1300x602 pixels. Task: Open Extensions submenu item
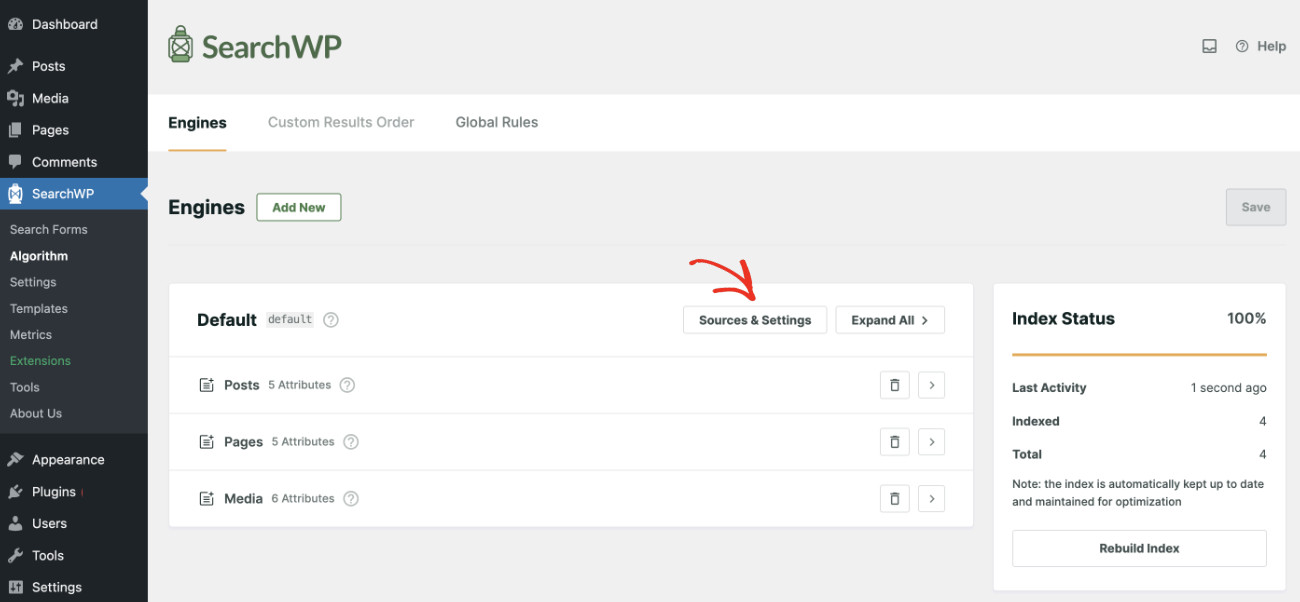click(x=40, y=361)
